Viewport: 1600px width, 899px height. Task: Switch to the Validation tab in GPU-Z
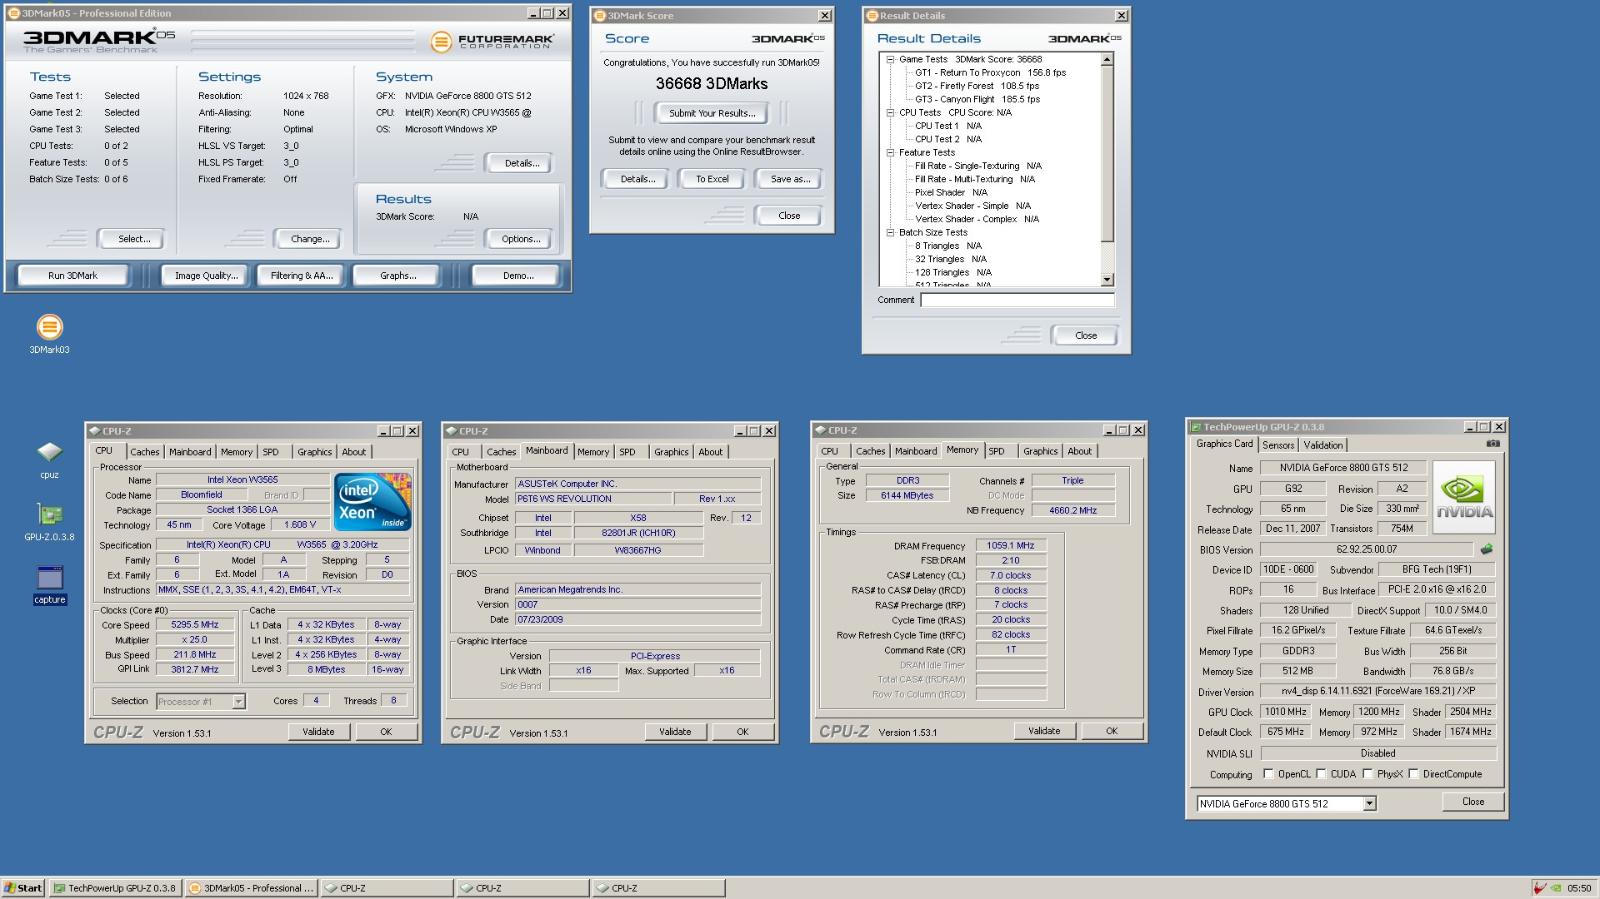1323,445
